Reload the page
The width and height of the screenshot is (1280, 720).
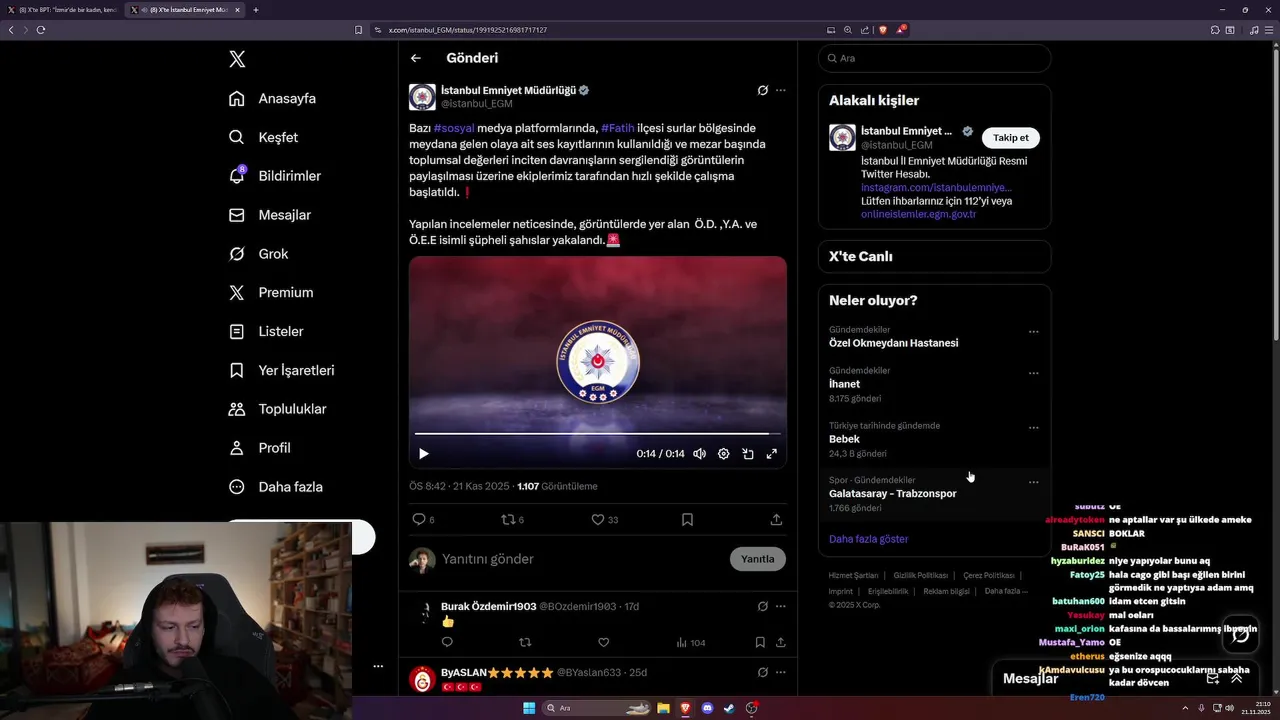(41, 30)
